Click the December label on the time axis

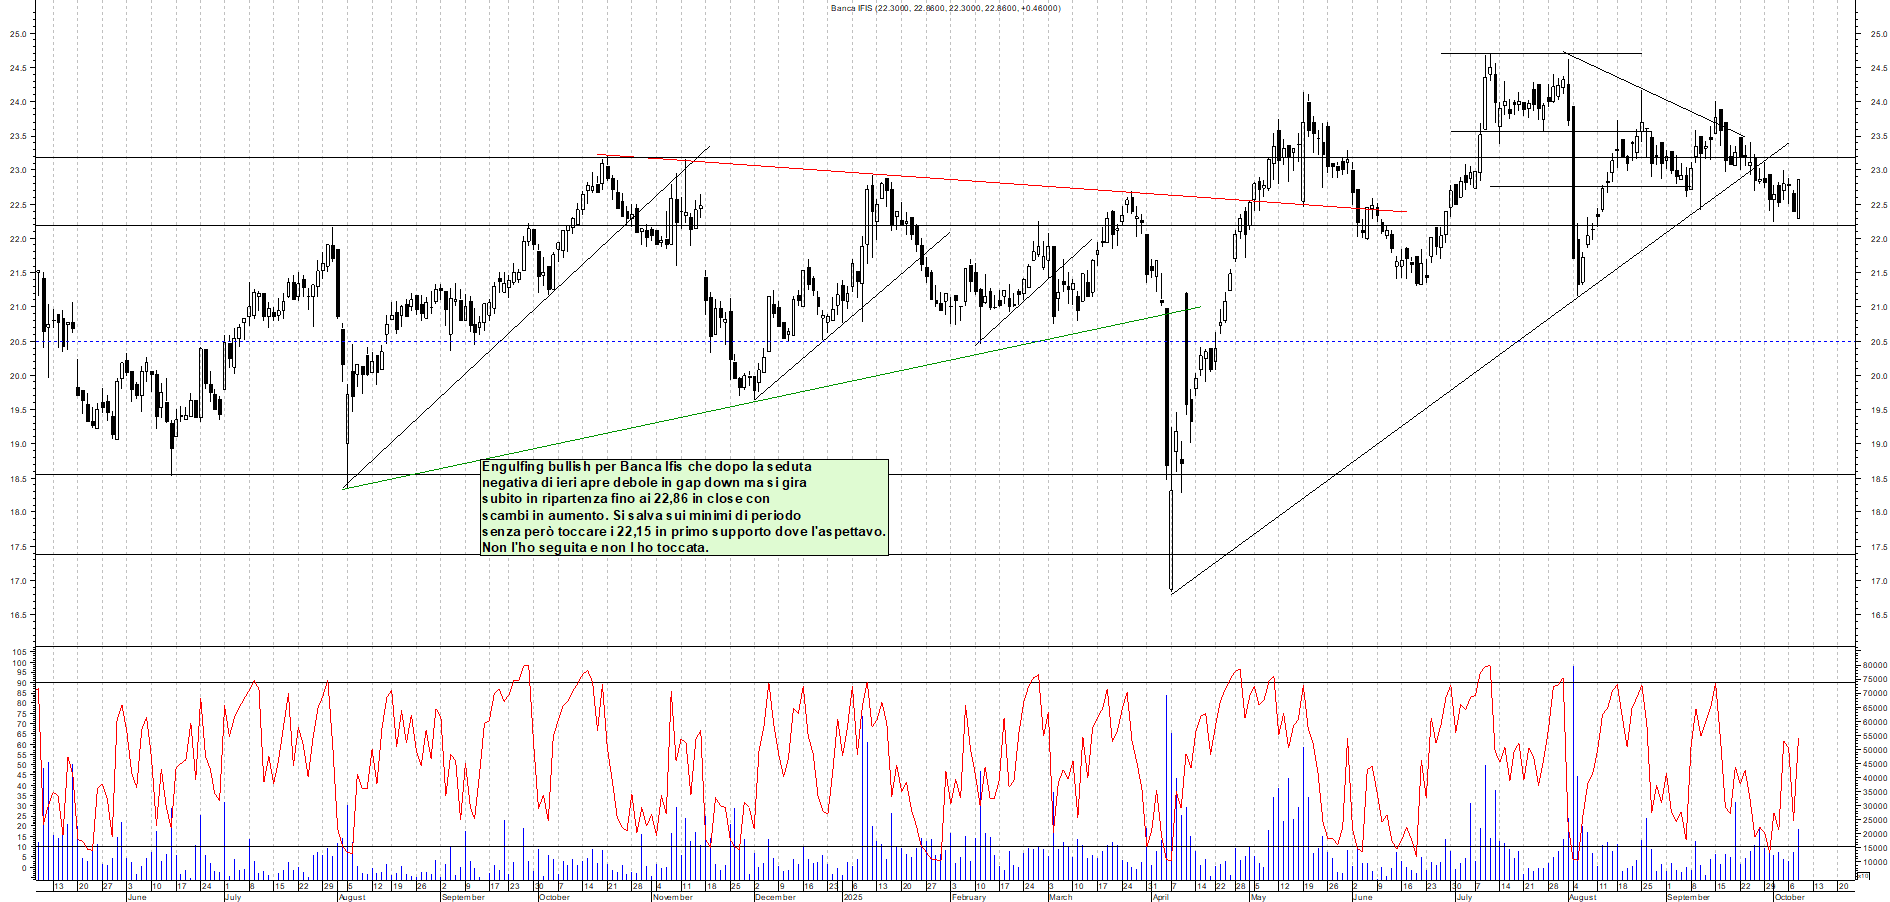775,897
